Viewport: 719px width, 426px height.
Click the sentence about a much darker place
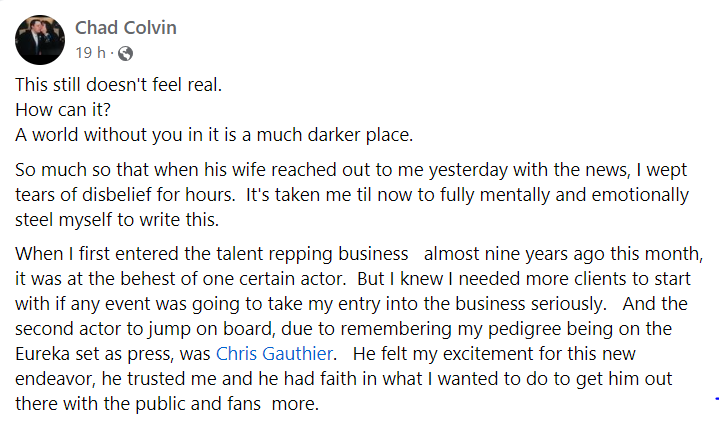(x=214, y=135)
